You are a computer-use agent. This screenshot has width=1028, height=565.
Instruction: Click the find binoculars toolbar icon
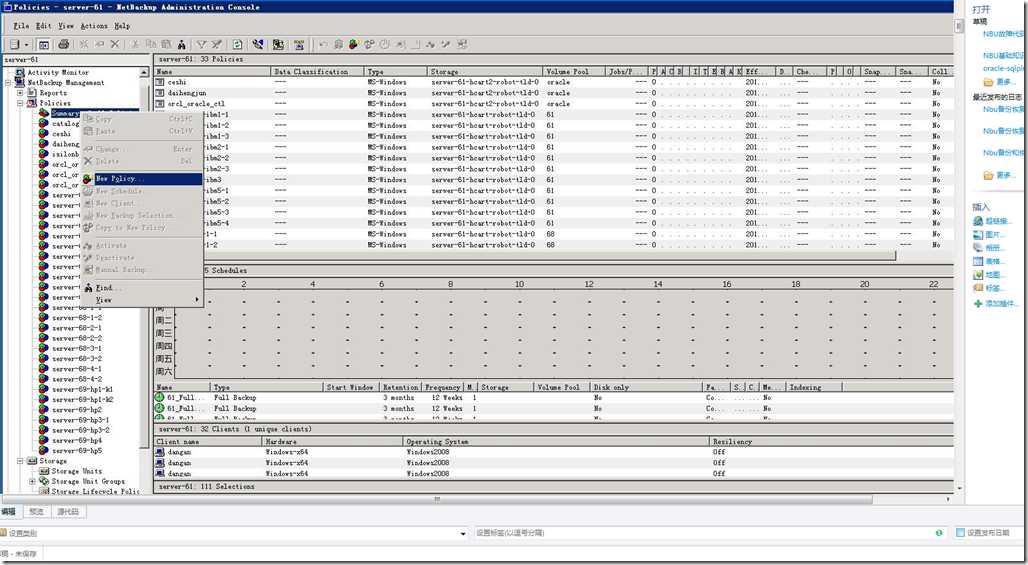(x=182, y=45)
